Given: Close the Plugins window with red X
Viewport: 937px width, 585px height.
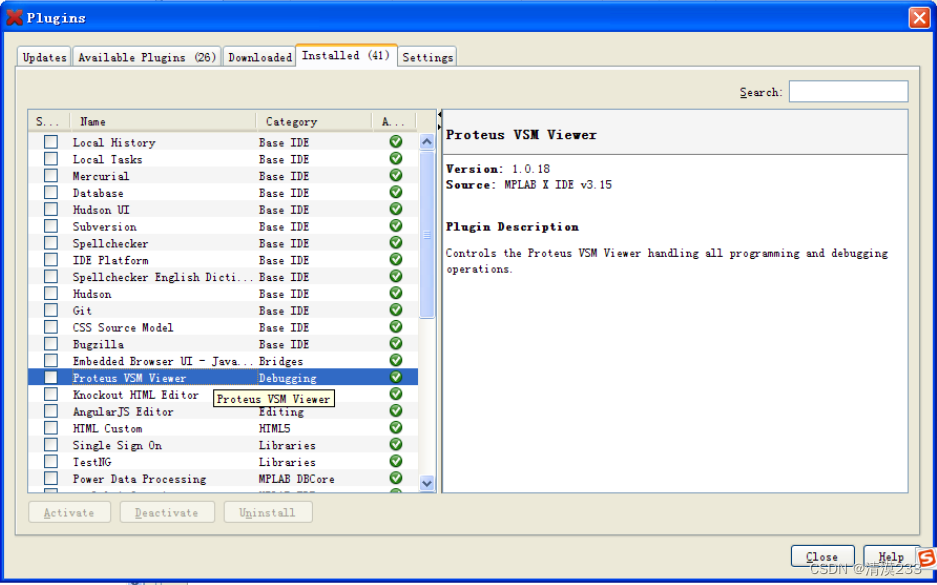Looking at the screenshot, I should coord(919,18).
